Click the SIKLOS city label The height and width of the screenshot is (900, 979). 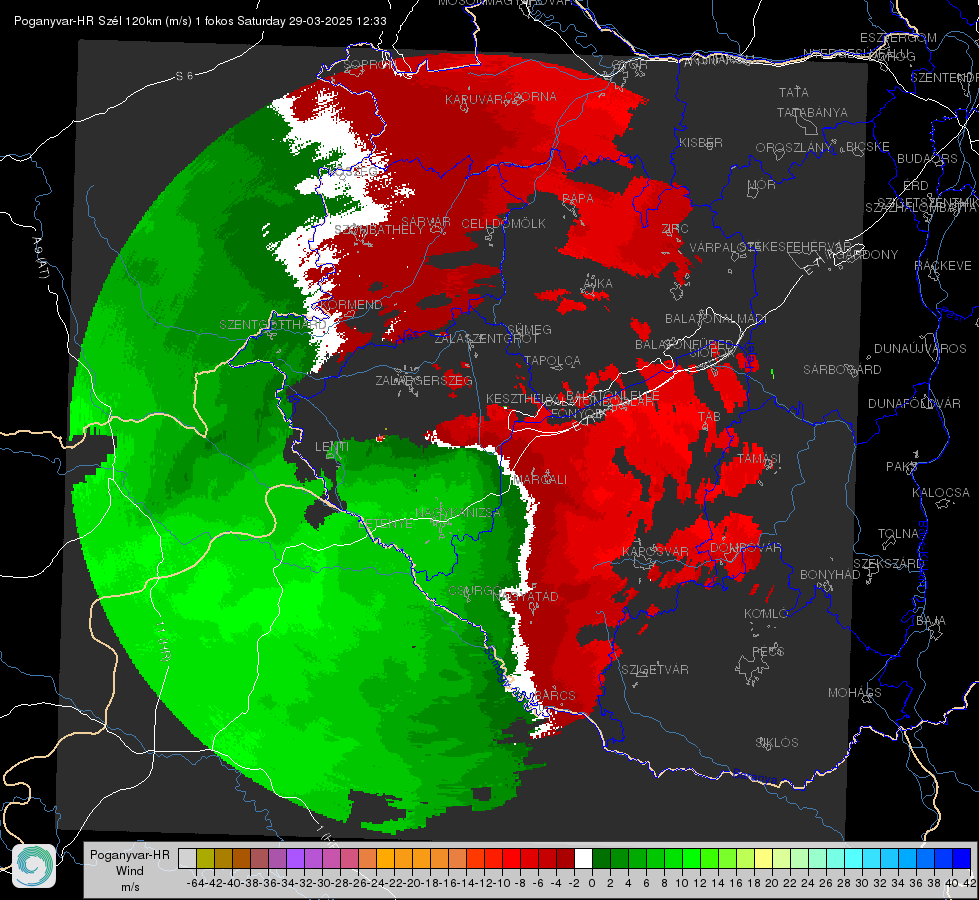pos(777,743)
